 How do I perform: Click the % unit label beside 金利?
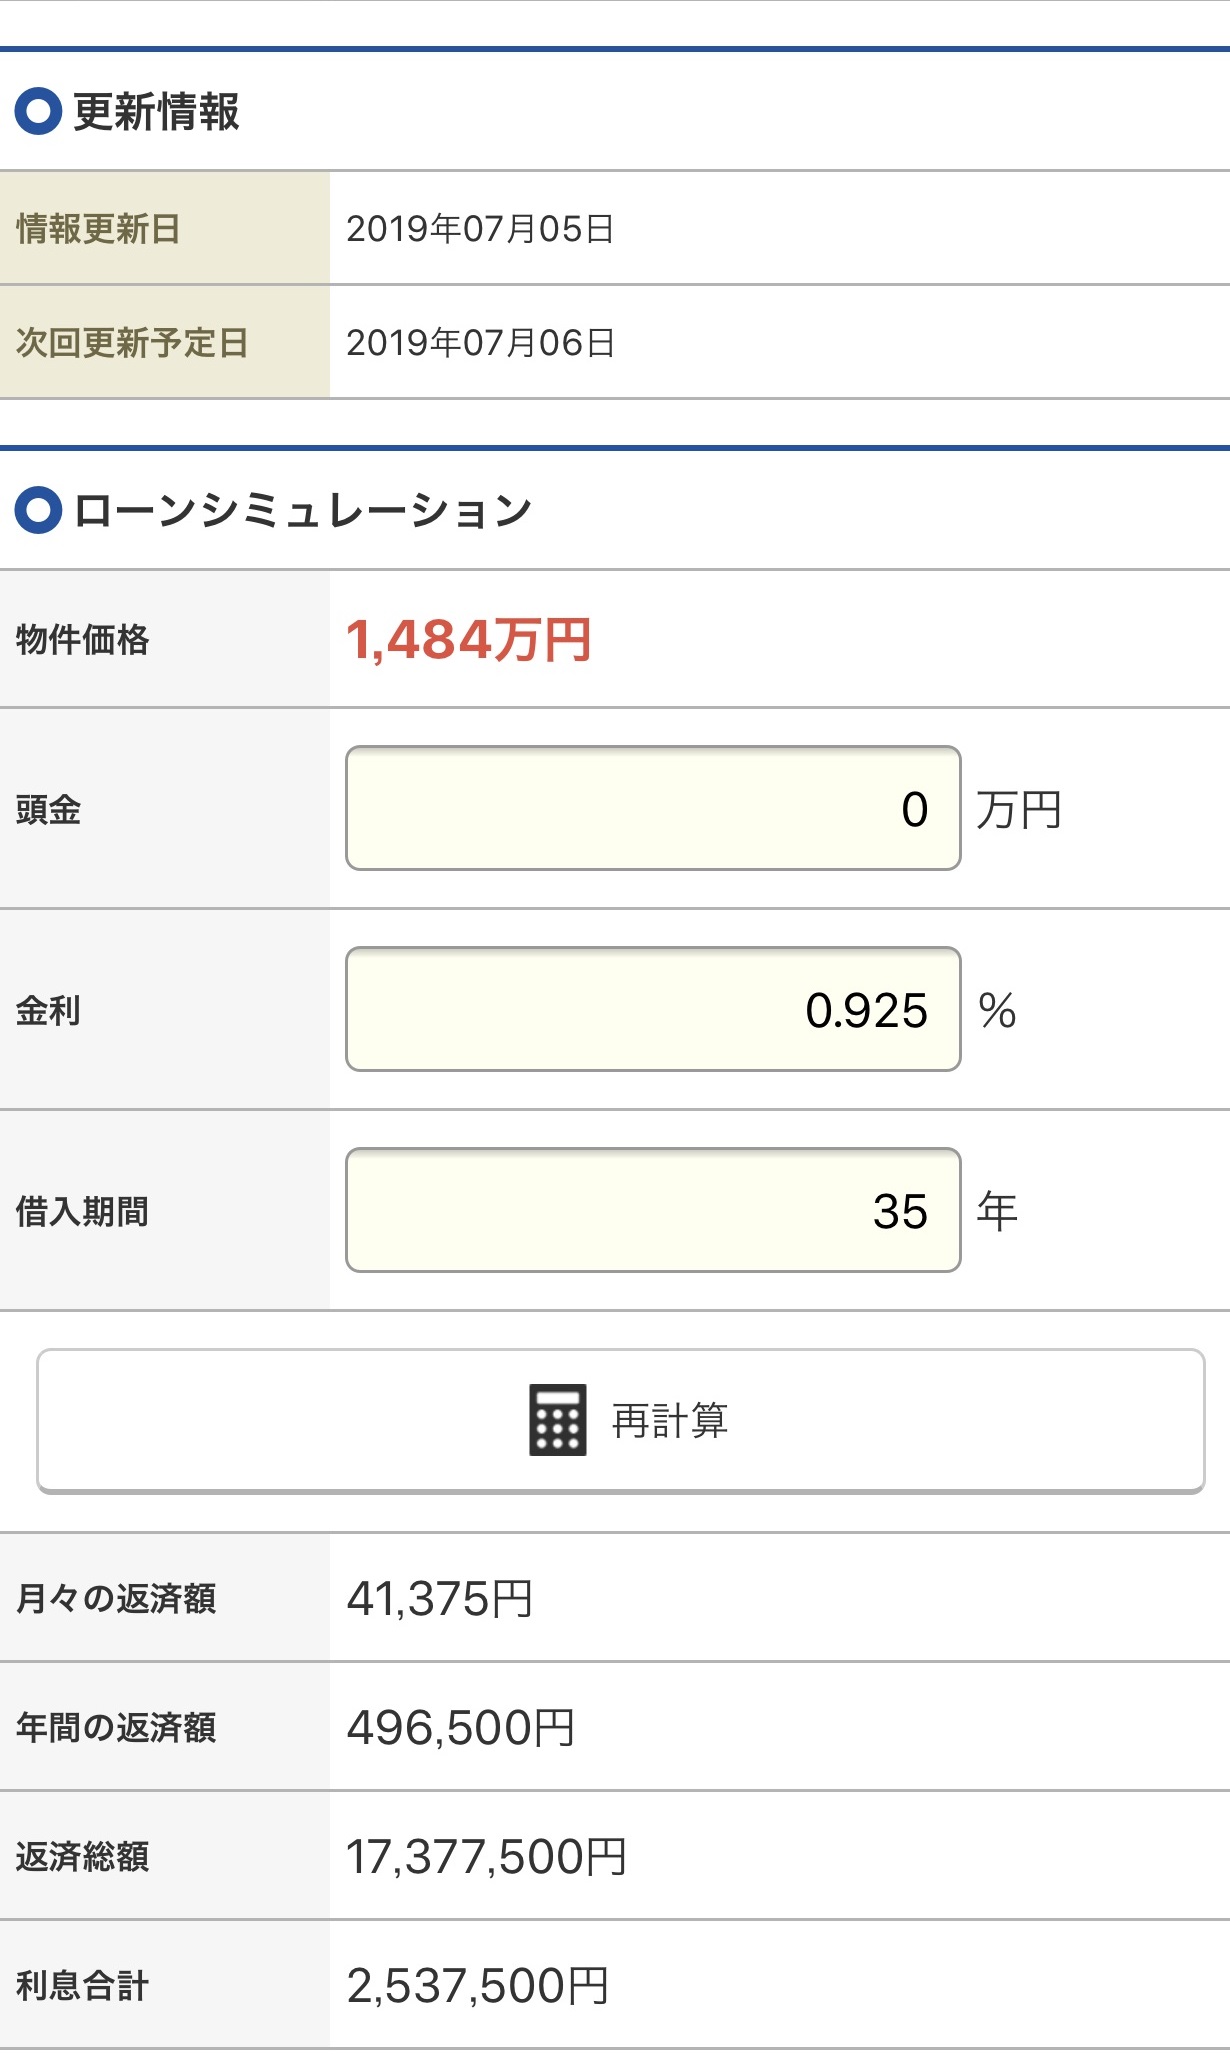997,1010
